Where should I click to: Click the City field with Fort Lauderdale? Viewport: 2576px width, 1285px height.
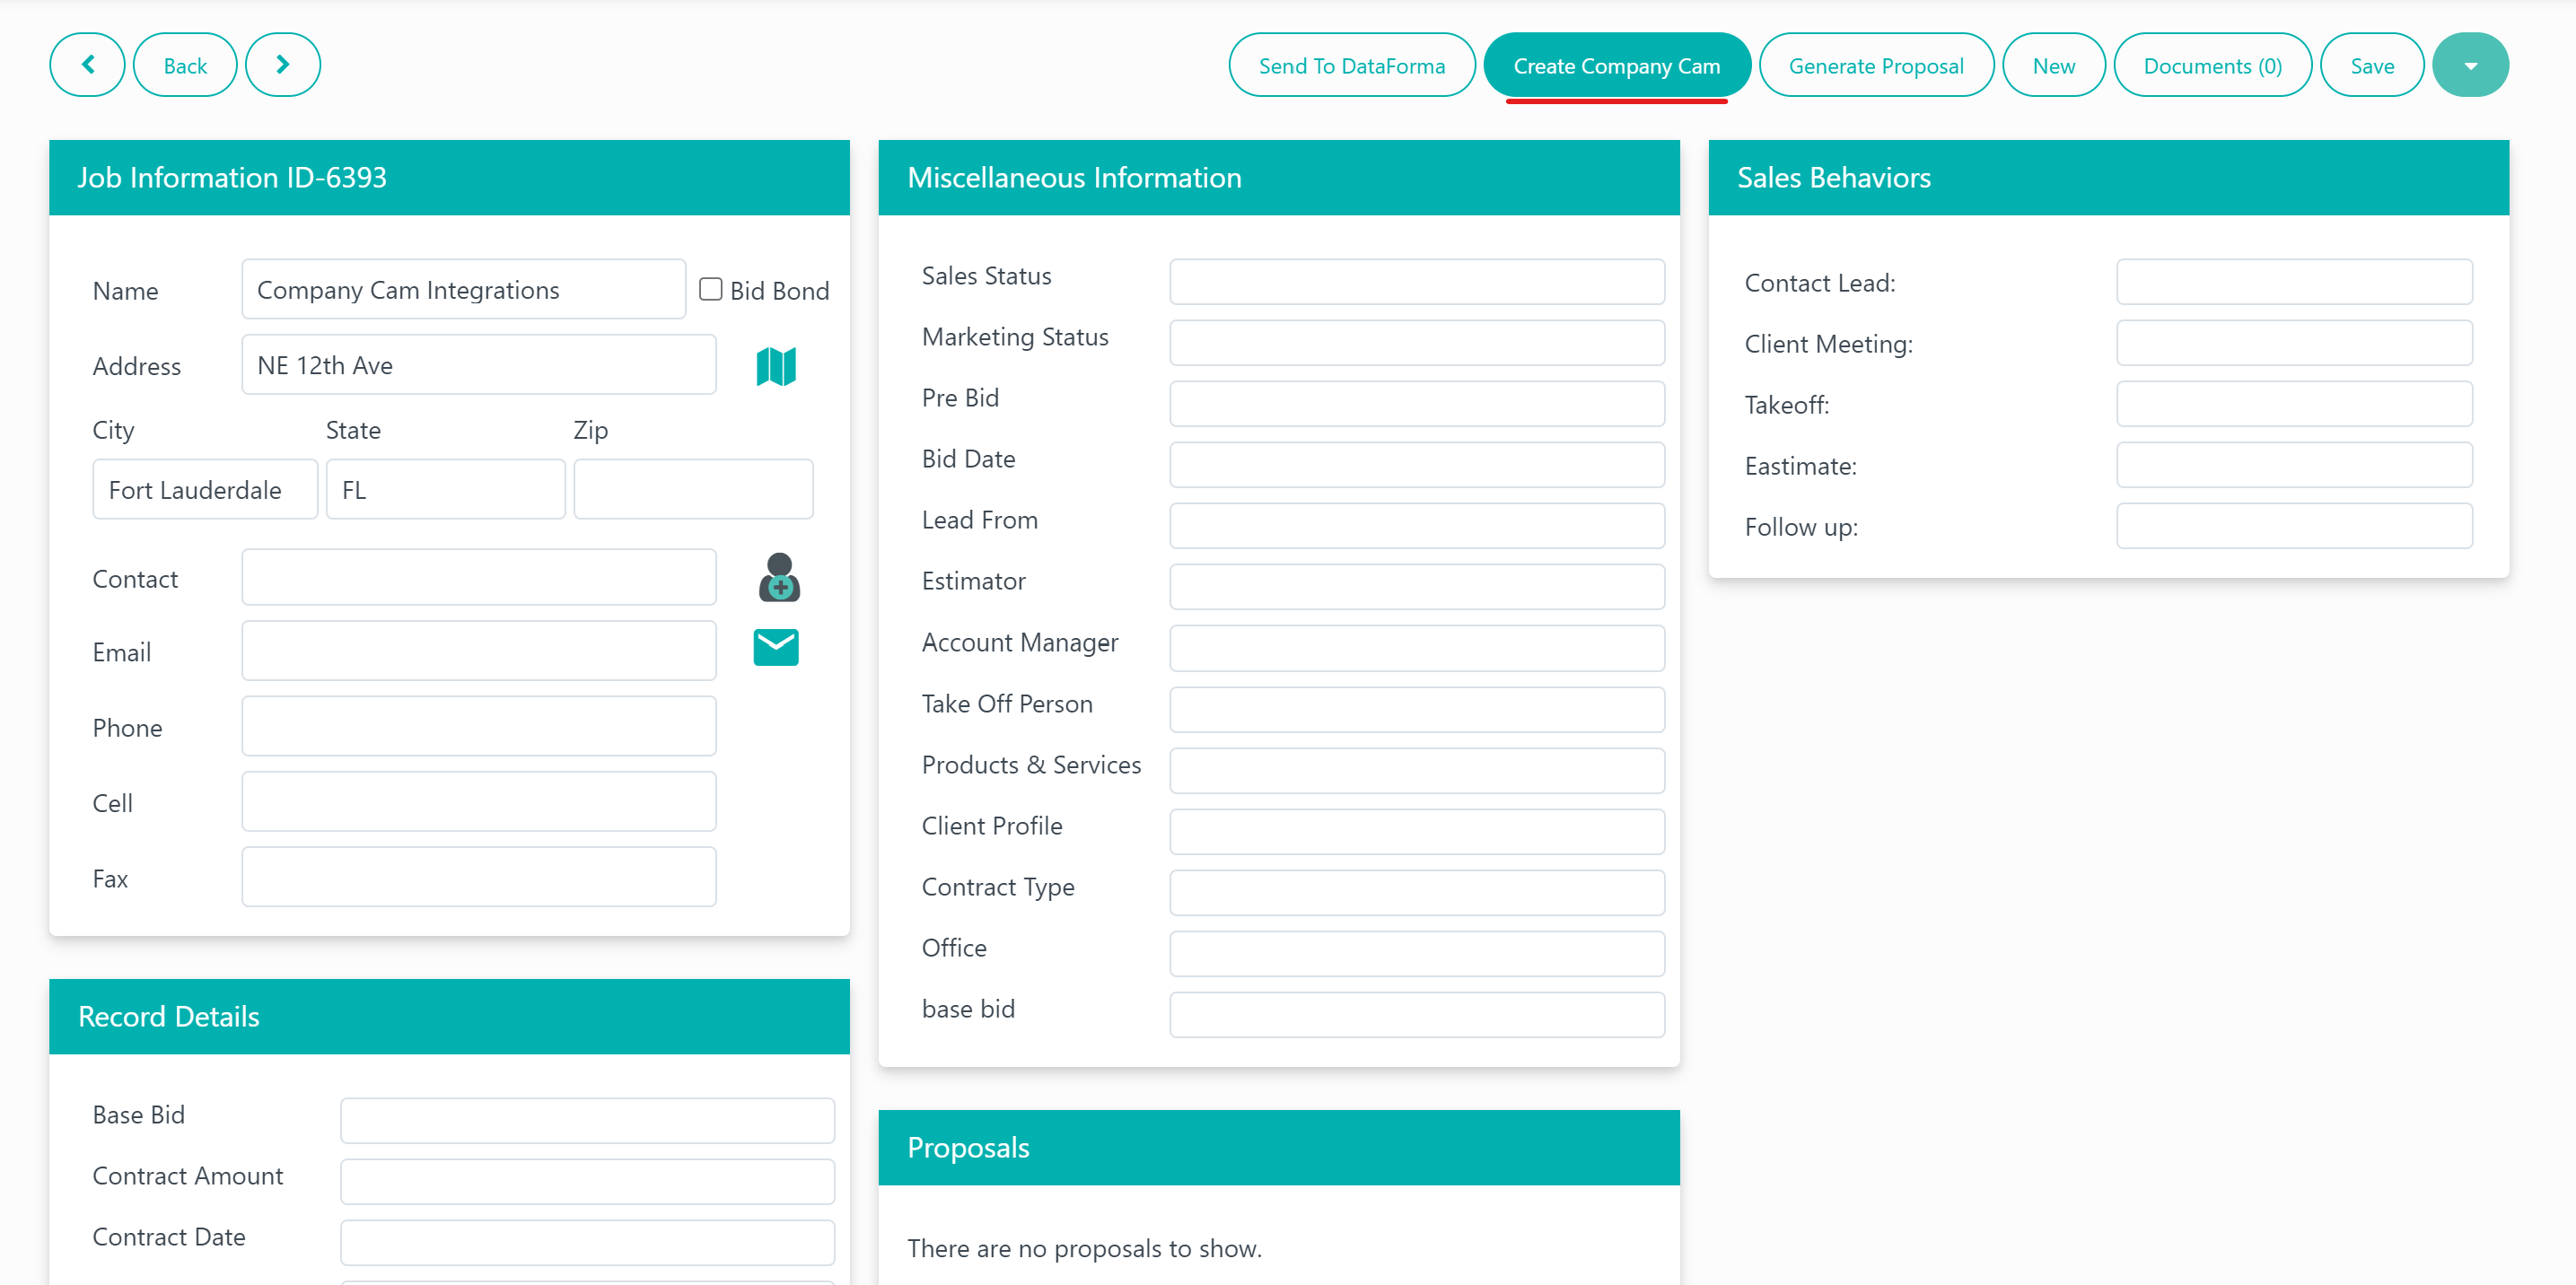205,489
